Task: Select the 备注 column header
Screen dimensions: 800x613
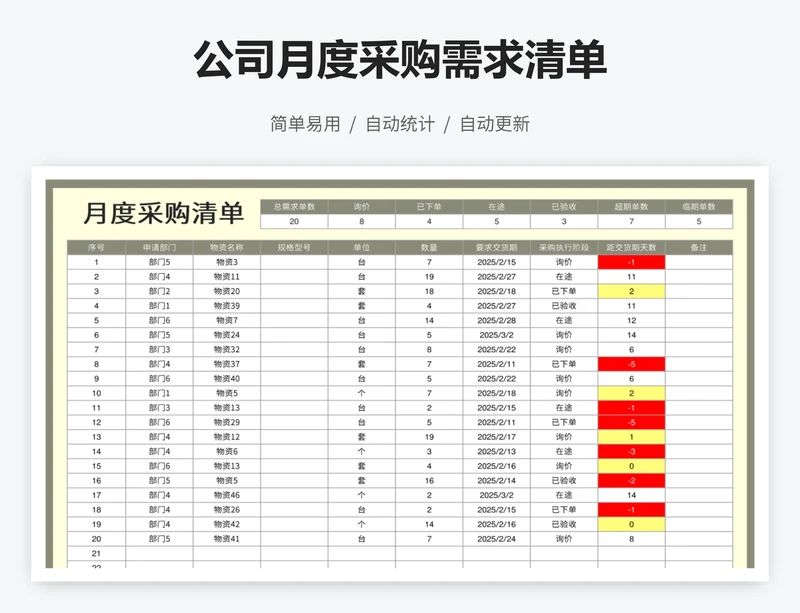Action: pos(699,248)
